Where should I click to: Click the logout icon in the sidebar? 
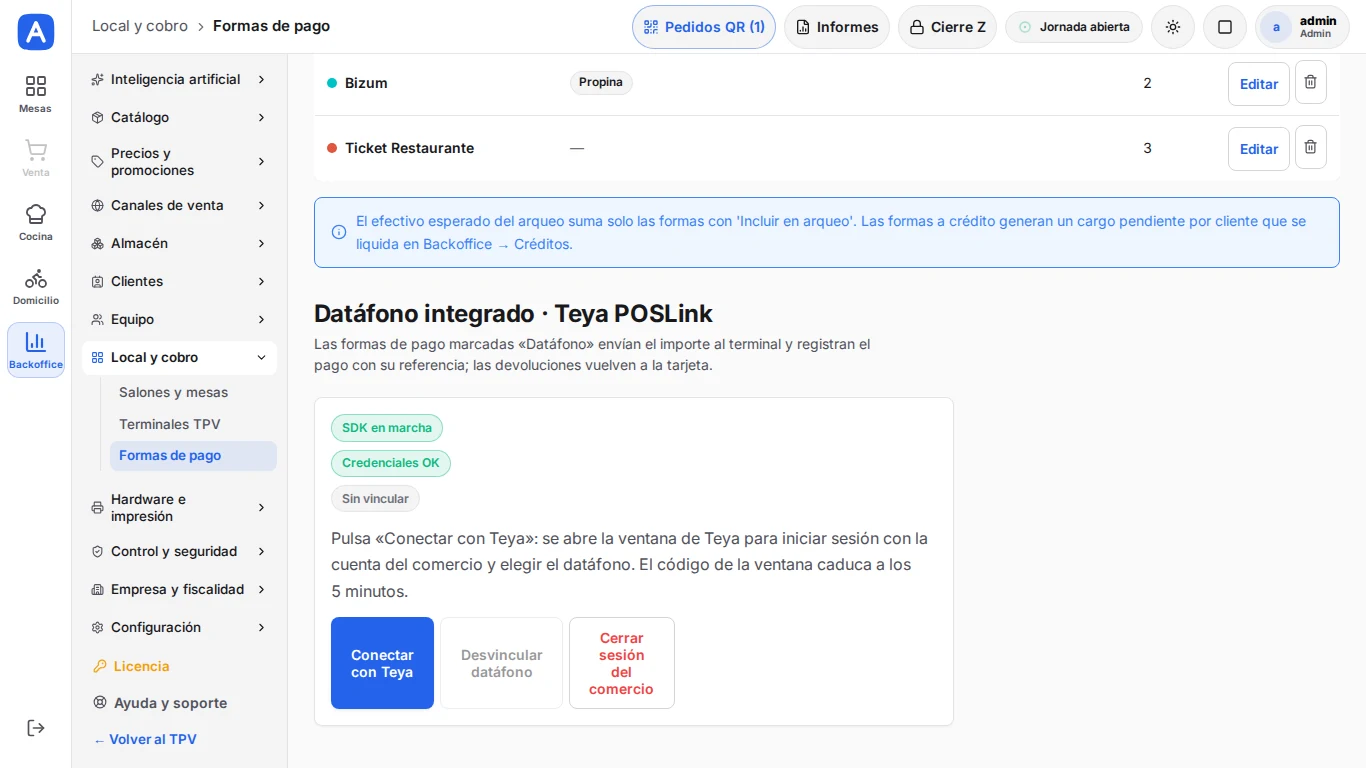click(36, 728)
